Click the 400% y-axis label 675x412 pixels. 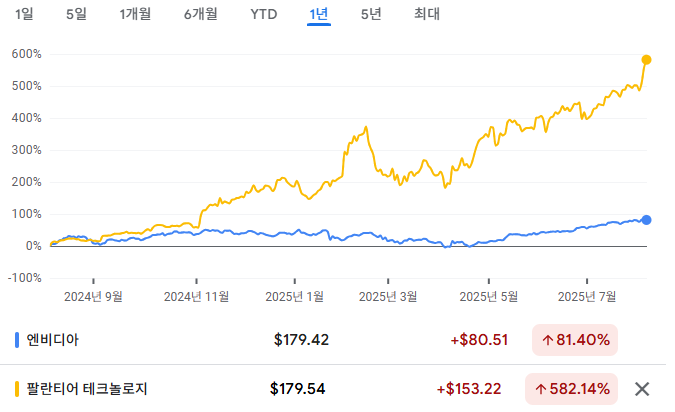pos(27,118)
